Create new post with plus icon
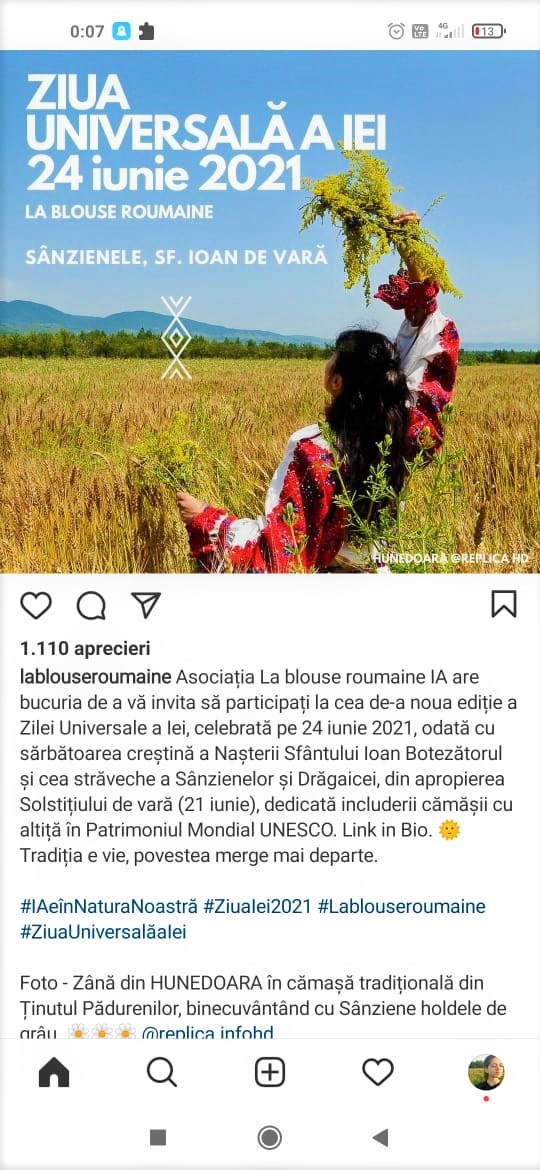This screenshot has height=1170, width=540. click(x=270, y=1072)
